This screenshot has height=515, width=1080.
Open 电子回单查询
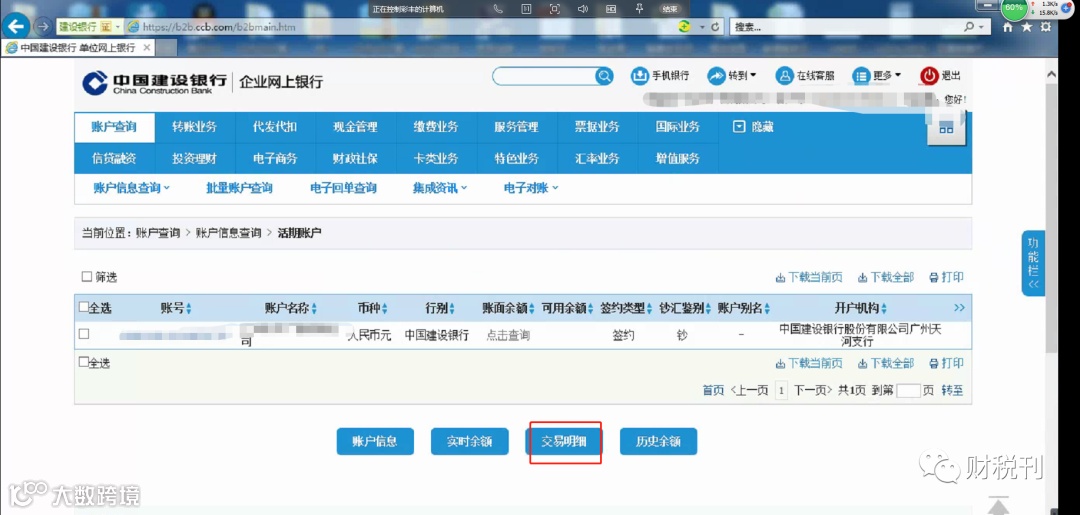[344, 188]
